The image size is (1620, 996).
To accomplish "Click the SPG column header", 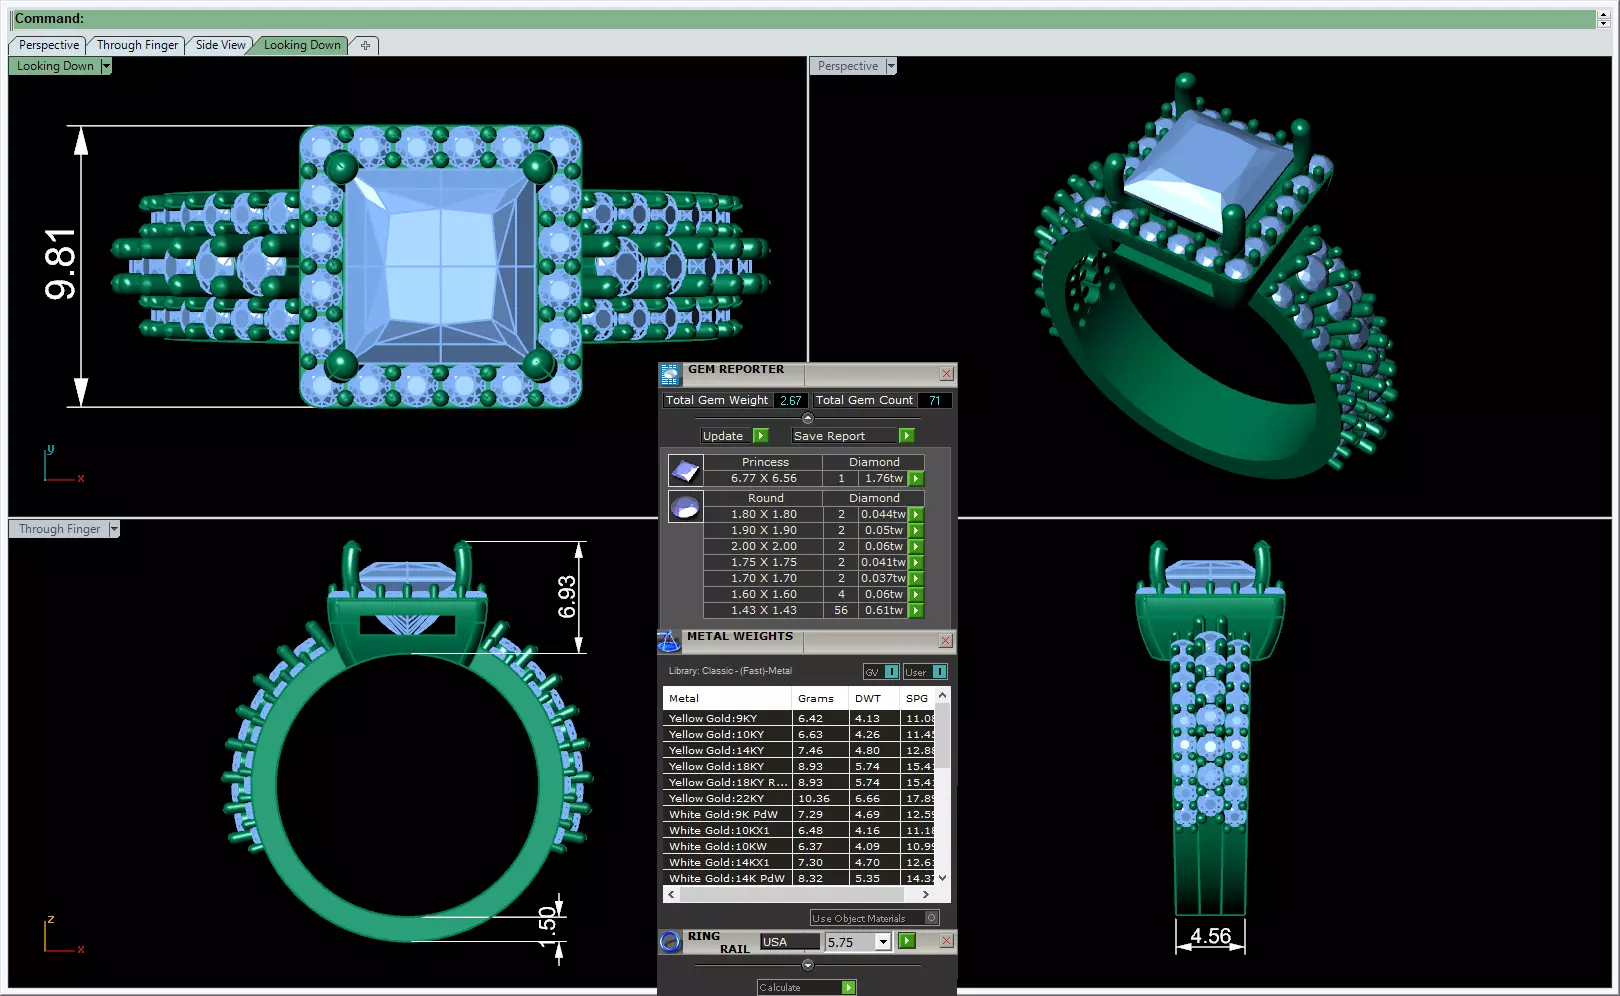I will 917,698.
